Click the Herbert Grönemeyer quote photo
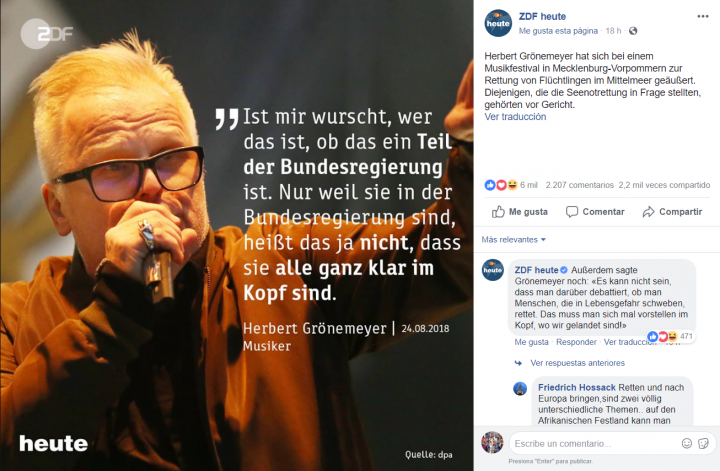This screenshot has width=720, height=471. click(237, 236)
